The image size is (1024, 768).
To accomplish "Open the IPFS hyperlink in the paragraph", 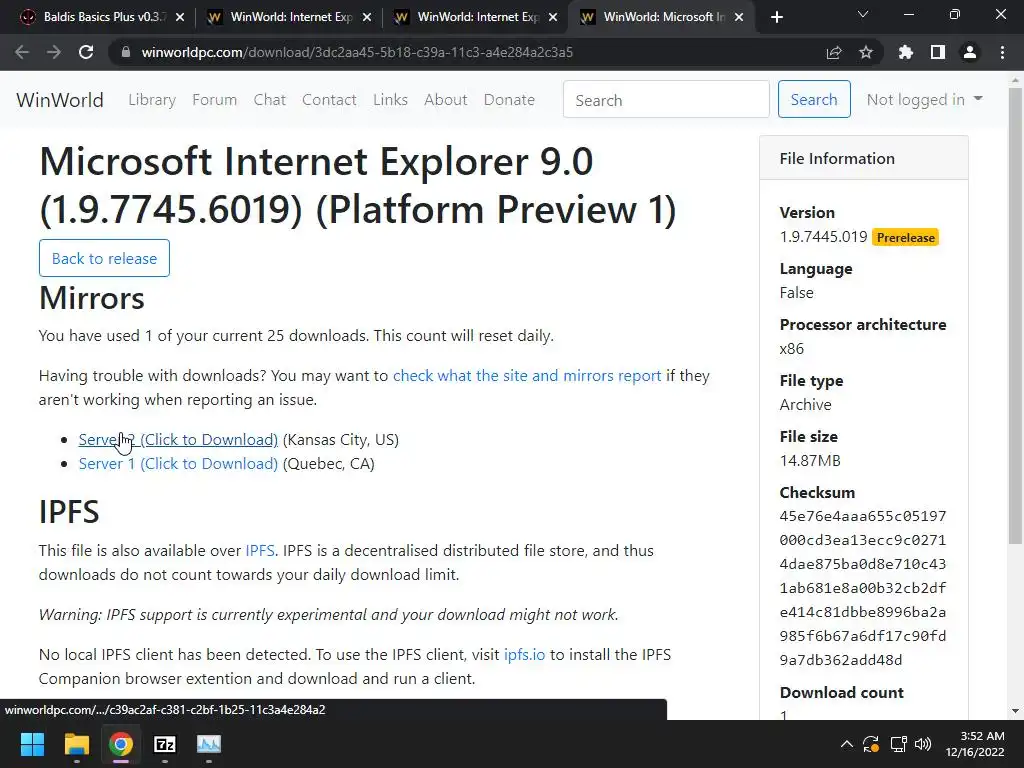I will click(x=260, y=551).
